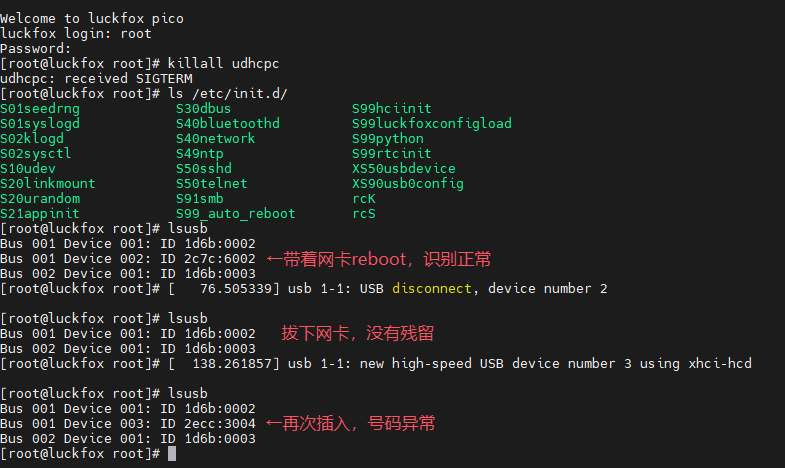Click the killall udhcpc command text

(x=223, y=64)
